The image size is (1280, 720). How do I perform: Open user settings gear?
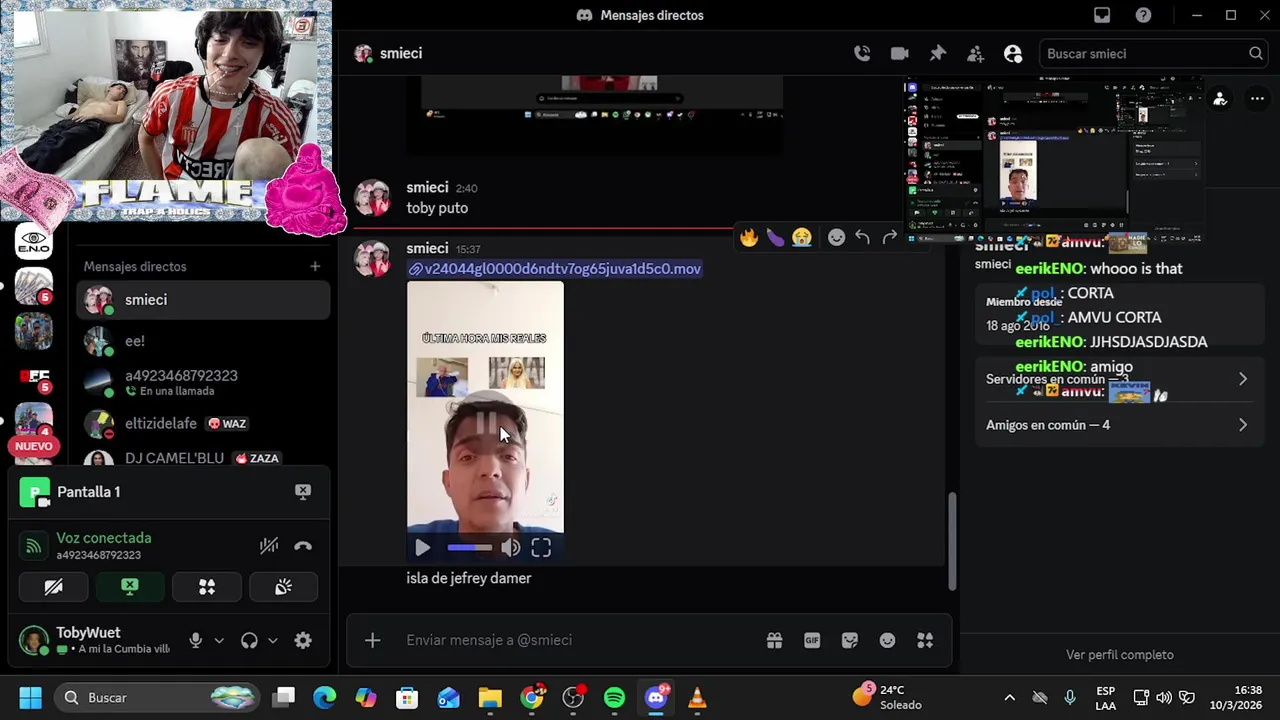click(x=303, y=641)
